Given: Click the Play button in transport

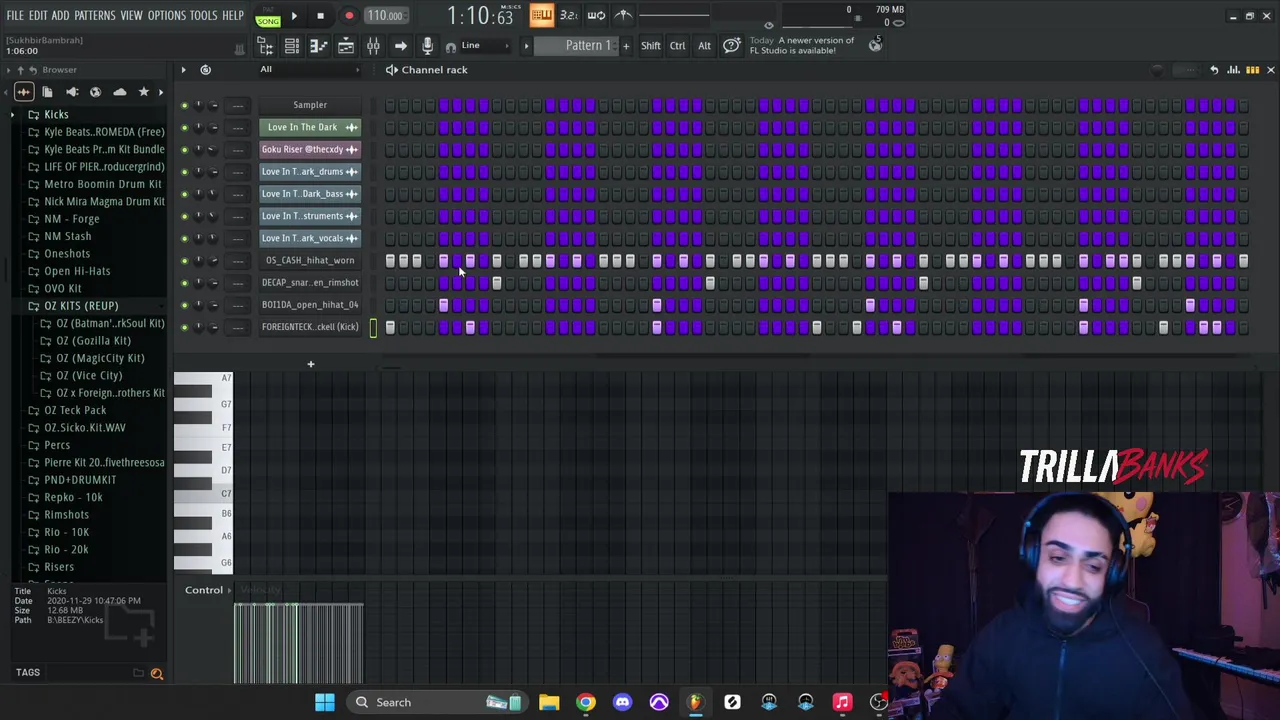Looking at the screenshot, I should tap(294, 16).
